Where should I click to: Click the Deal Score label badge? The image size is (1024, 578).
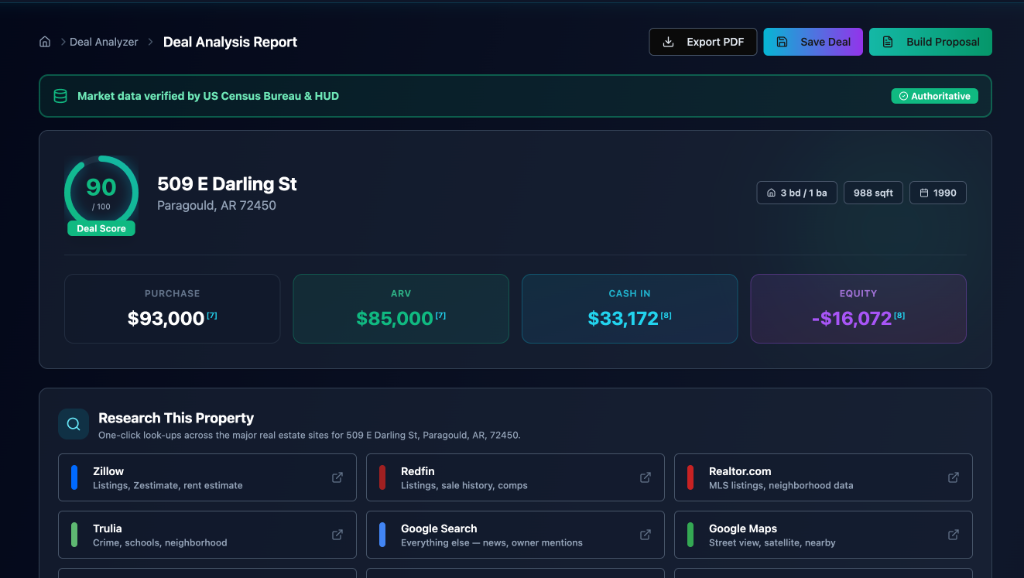coord(101,229)
